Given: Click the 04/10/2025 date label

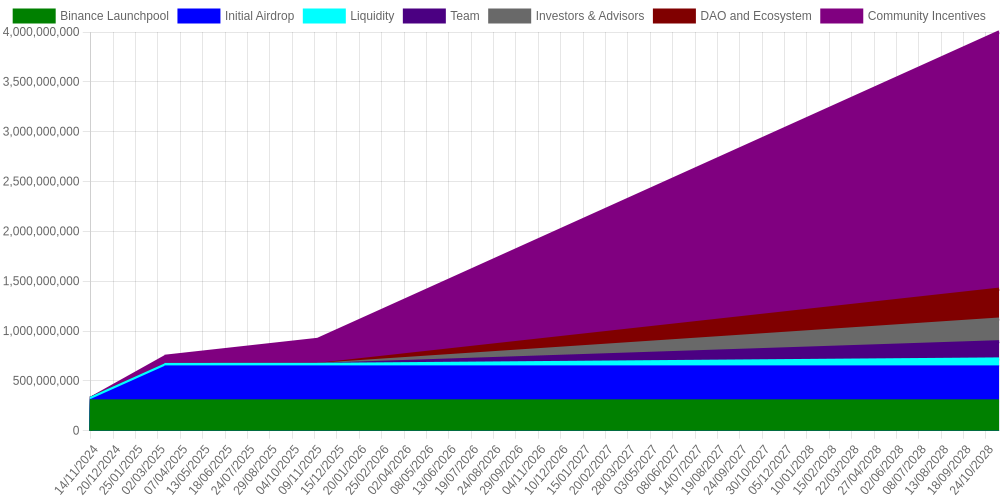Looking at the screenshot, I should click(x=277, y=469).
